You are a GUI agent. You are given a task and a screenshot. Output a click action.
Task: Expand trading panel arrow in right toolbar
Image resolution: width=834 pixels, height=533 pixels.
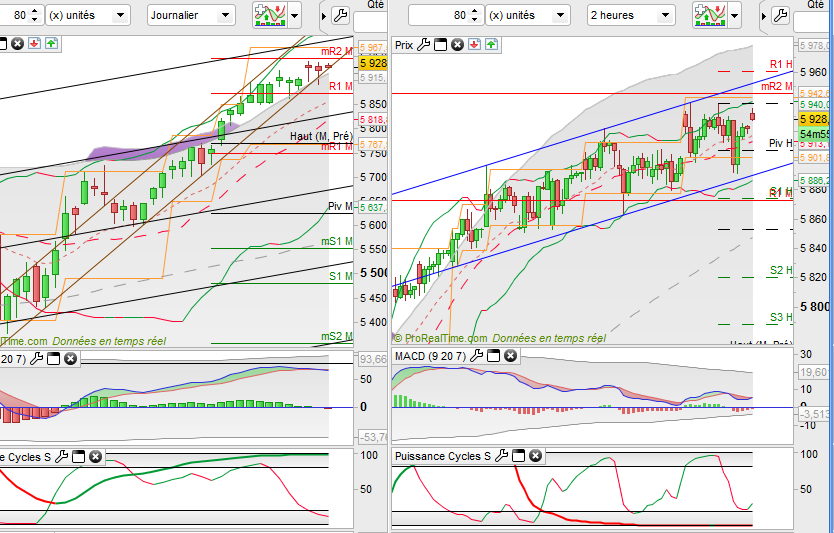[764, 16]
